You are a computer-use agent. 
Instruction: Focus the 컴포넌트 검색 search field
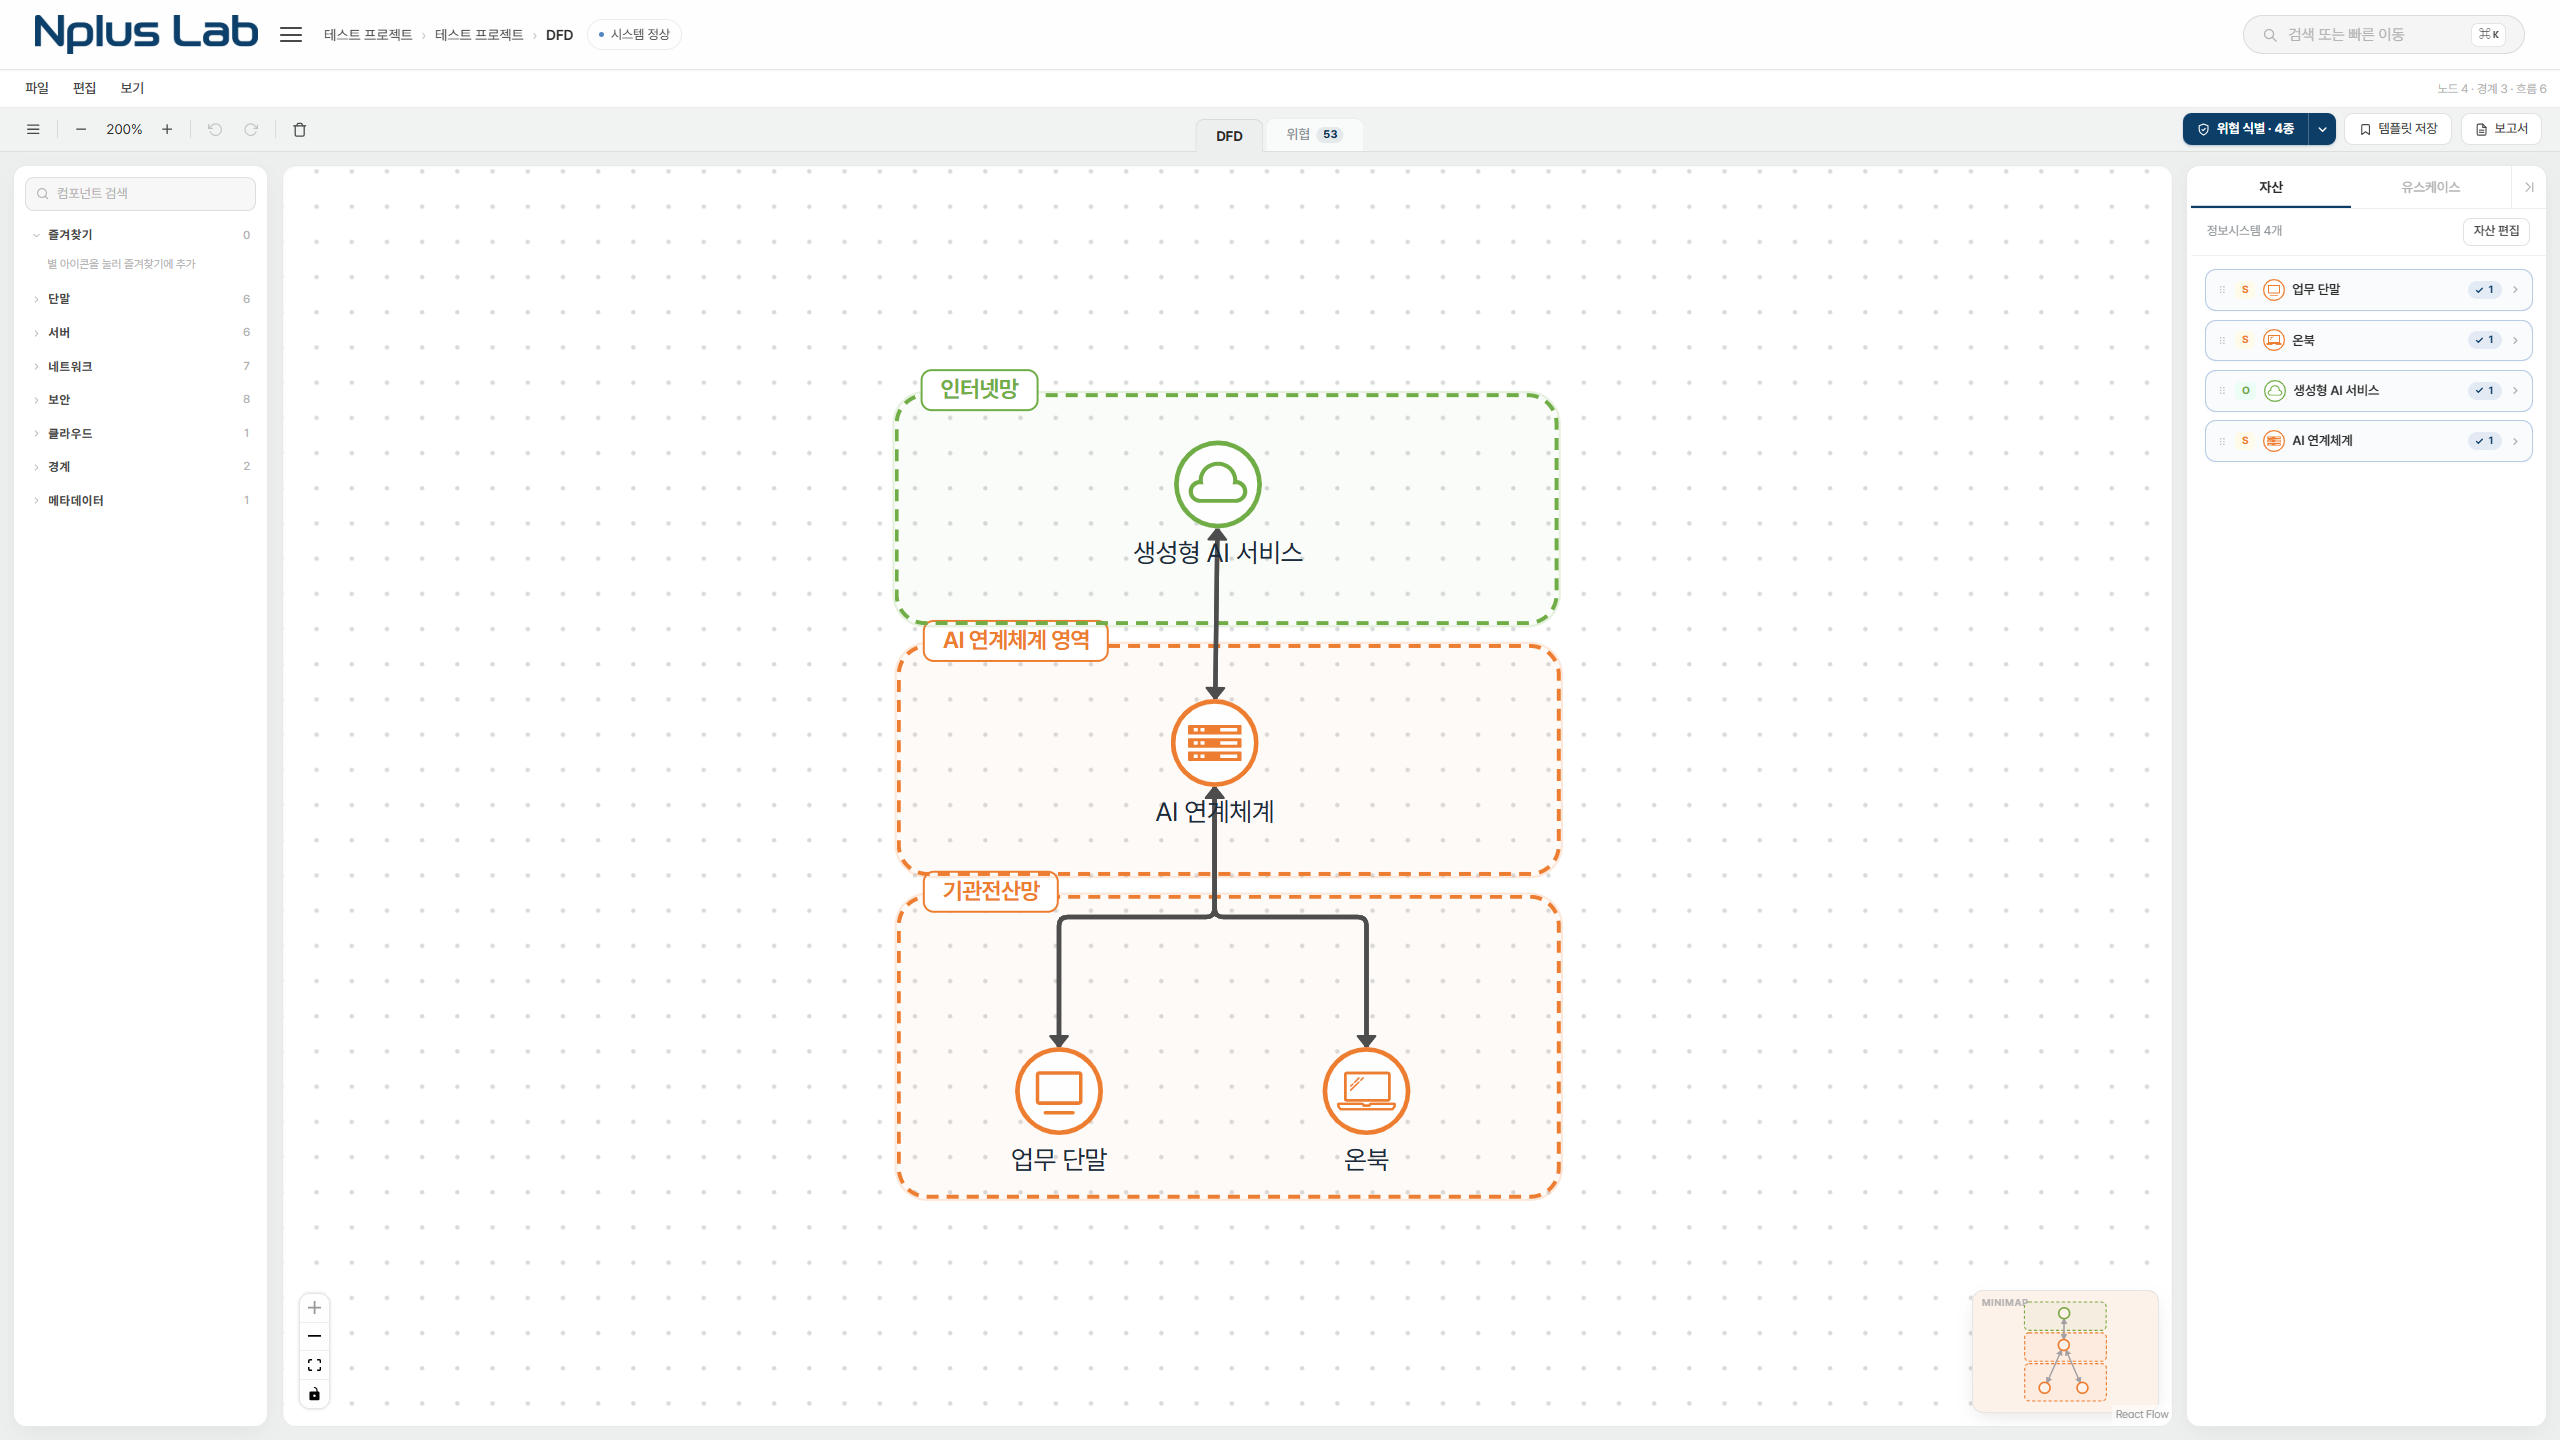140,194
